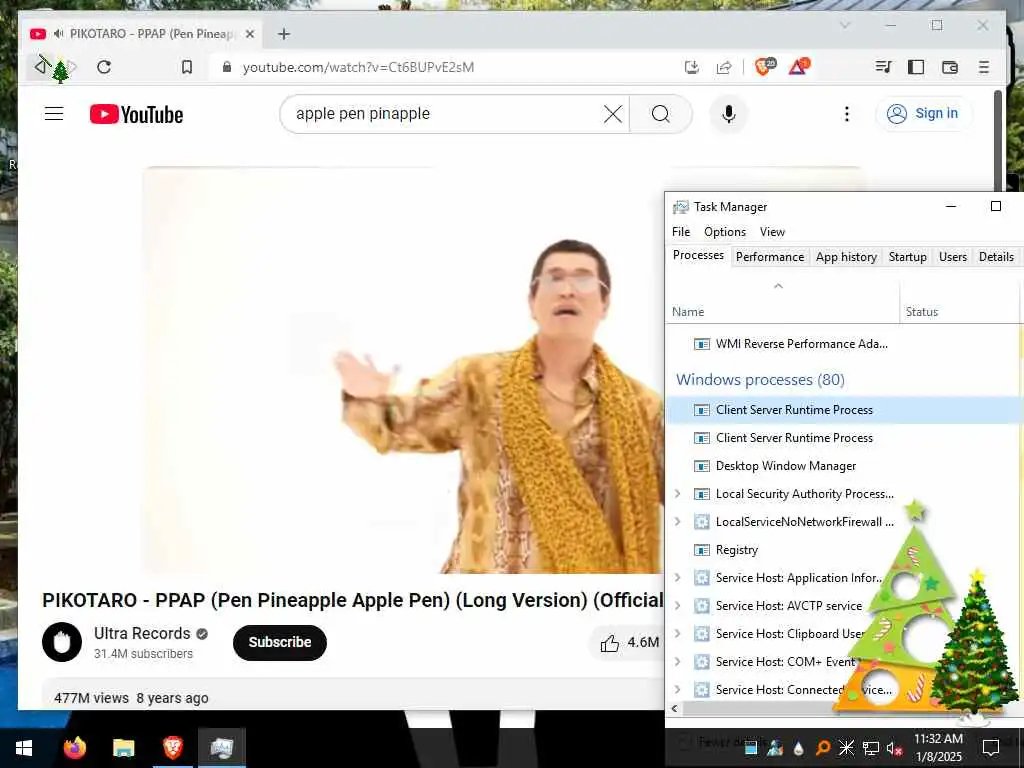Sign in to YouTube
This screenshot has height=768, width=1024.
click(923, 114)
